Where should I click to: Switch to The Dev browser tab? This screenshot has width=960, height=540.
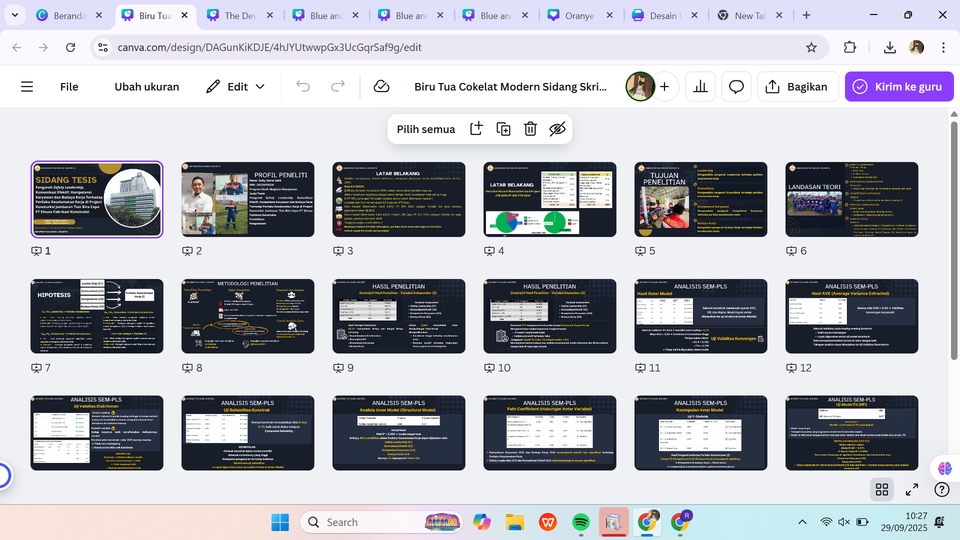240,15
